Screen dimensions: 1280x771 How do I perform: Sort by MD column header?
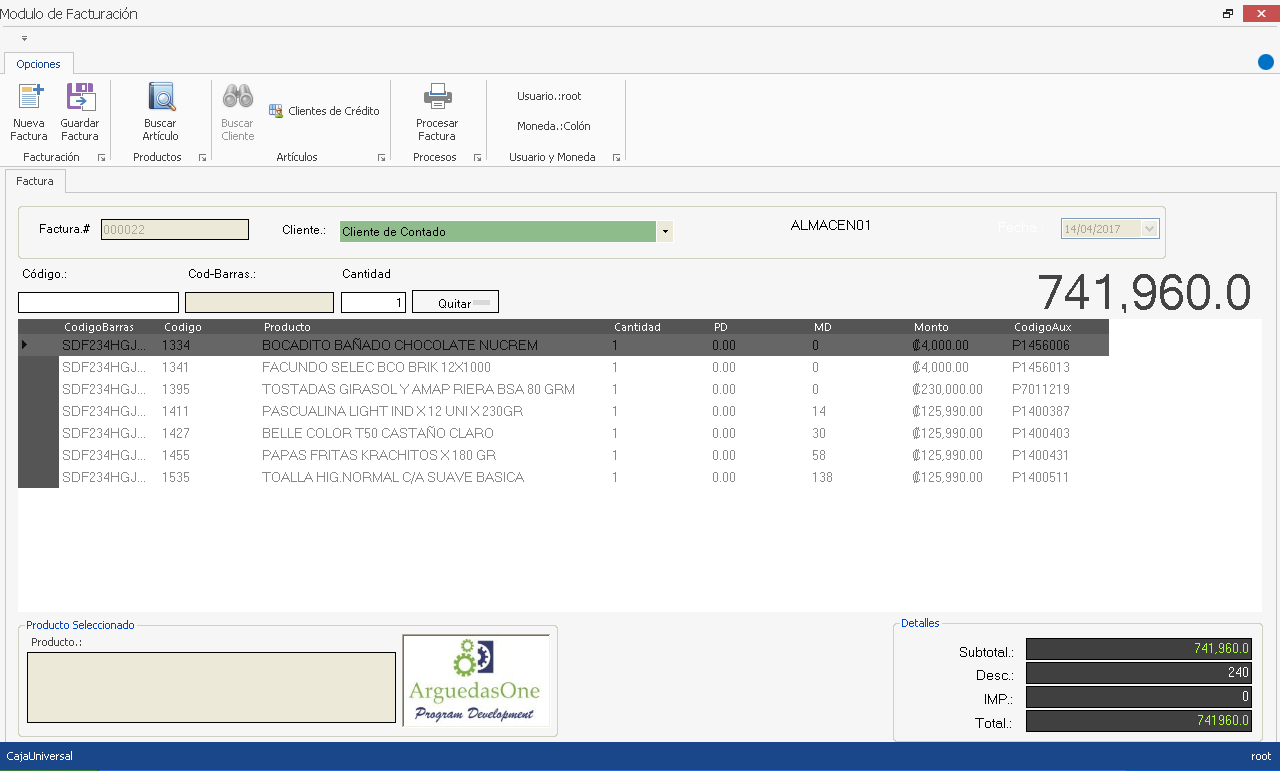coord(823,327)
